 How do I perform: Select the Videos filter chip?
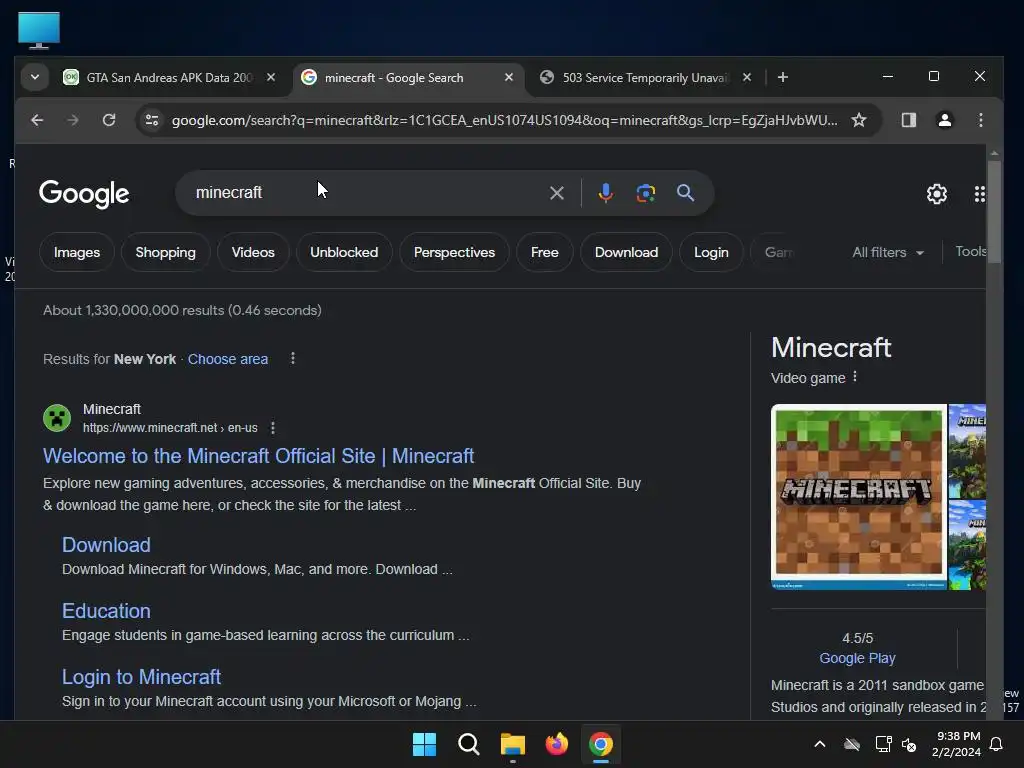point(253,253)
